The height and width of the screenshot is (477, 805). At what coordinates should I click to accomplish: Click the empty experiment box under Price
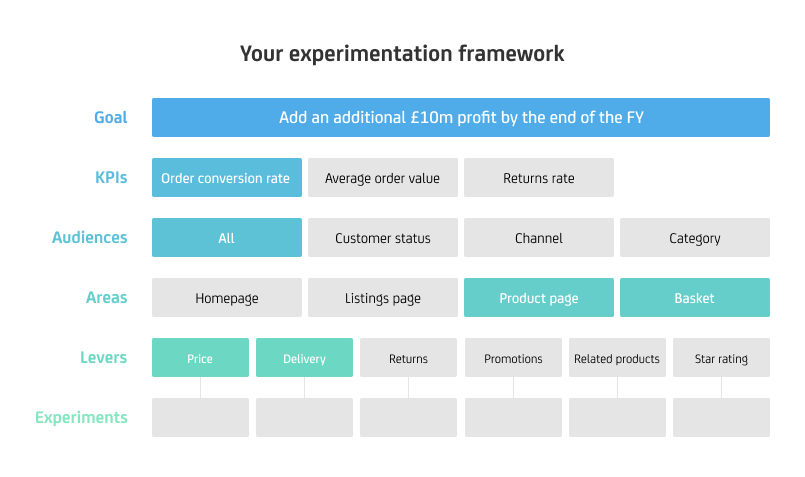pyautogui.click(x=200, y=418)
